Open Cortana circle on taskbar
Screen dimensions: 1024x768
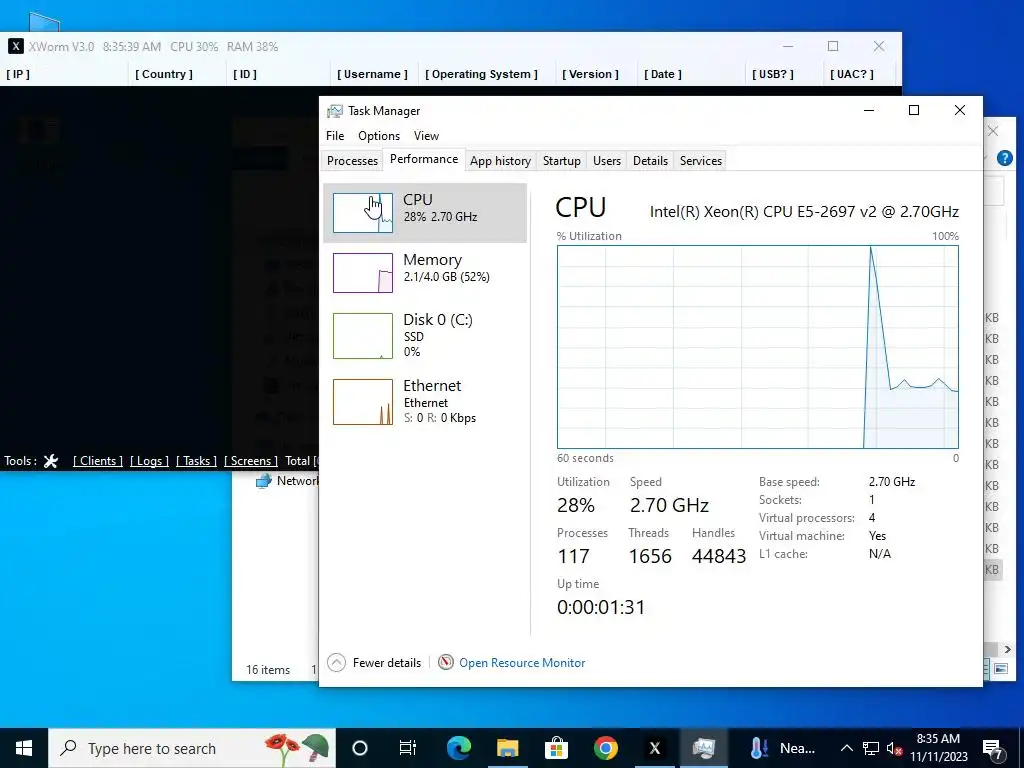[x=360, y=748]
